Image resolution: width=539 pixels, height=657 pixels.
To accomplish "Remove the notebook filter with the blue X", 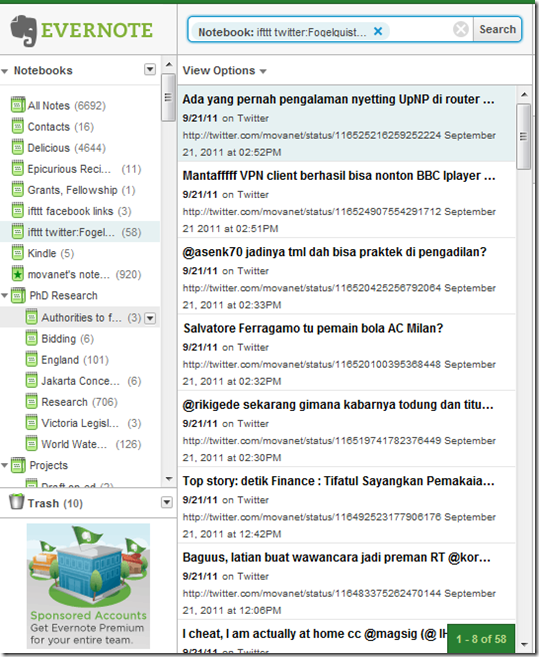I will (x=378, y=31).
